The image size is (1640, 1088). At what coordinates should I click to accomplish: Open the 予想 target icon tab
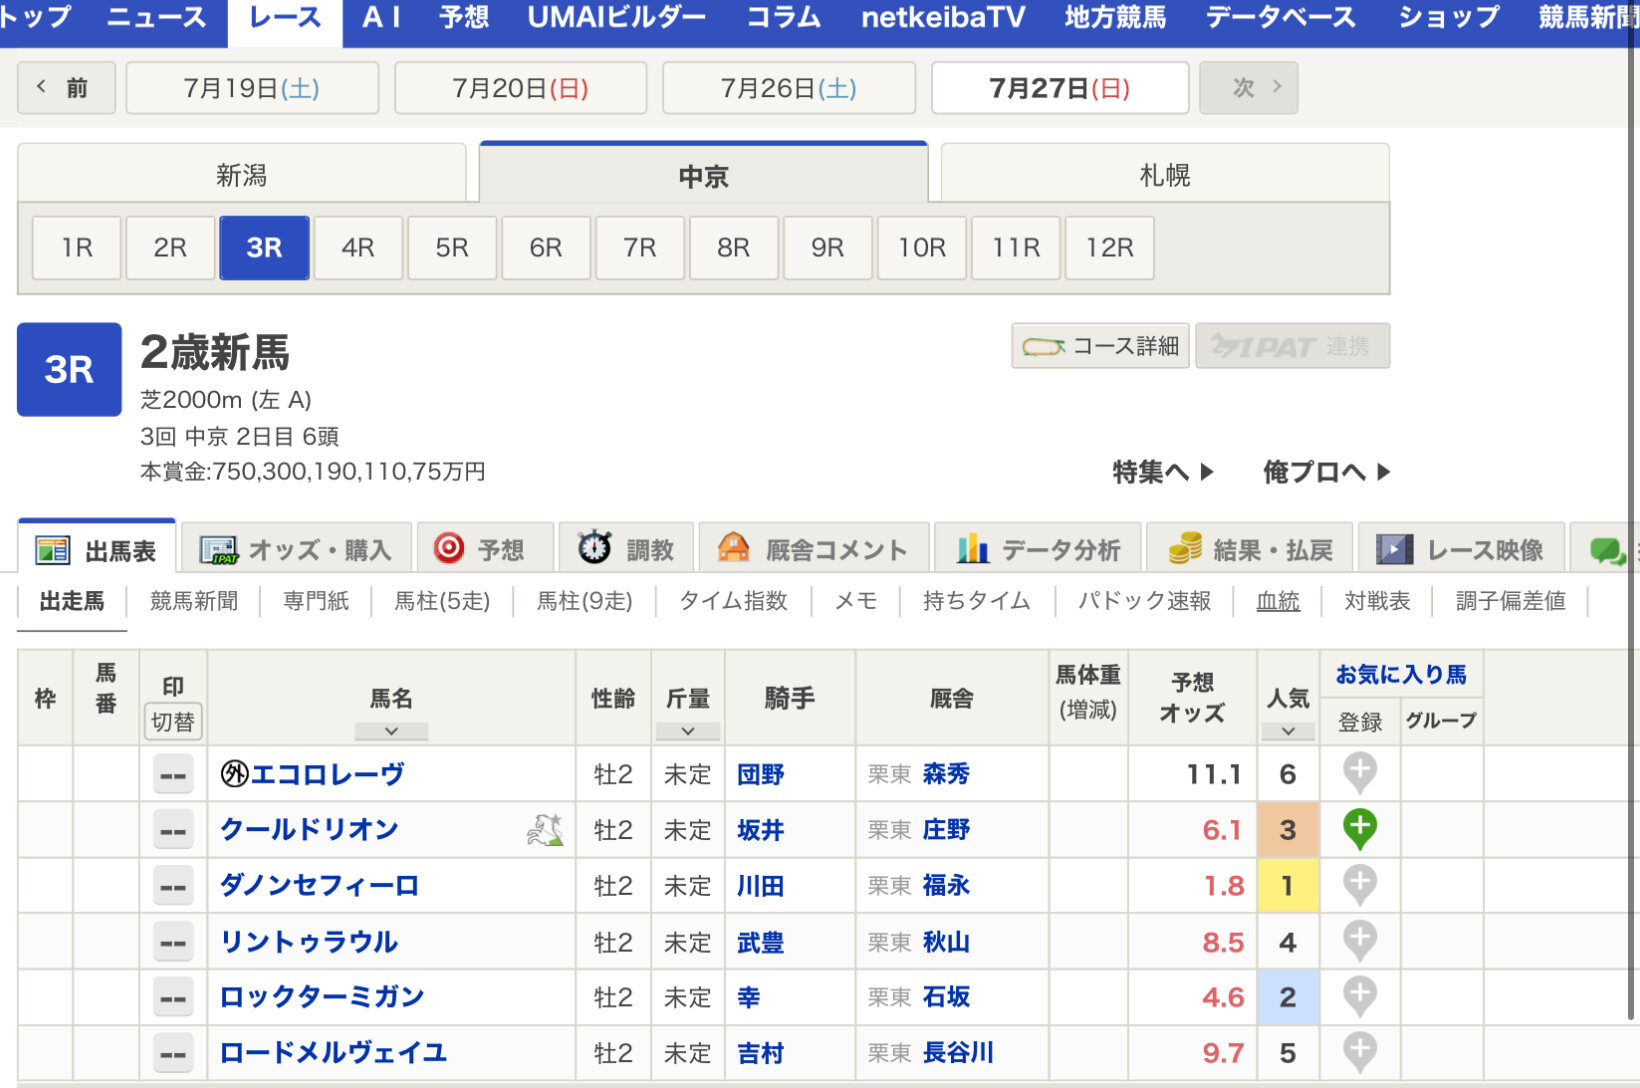(449, 548)
